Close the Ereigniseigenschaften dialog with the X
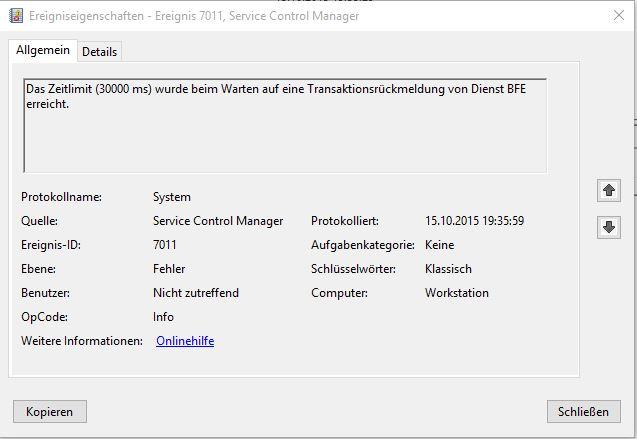 619,15
